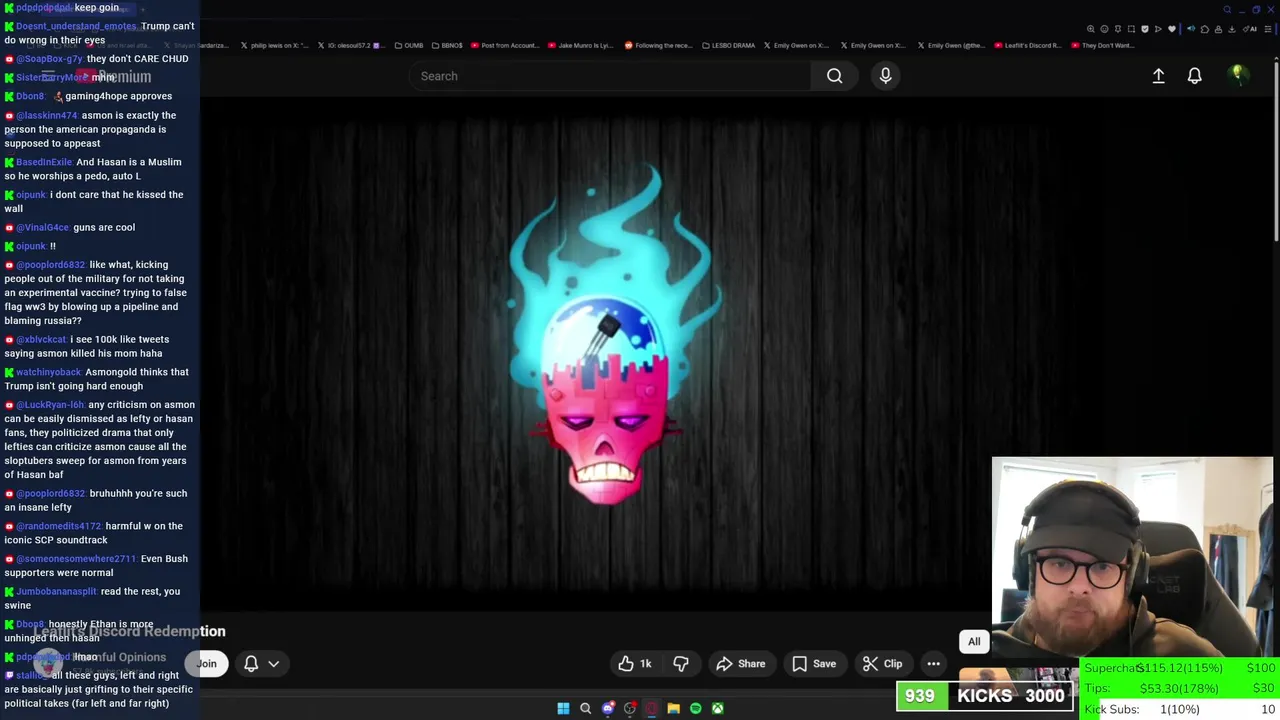Screen dimensions: 1280x720
Task: Focus the YouTube Search field
Action: coord(610,76)
